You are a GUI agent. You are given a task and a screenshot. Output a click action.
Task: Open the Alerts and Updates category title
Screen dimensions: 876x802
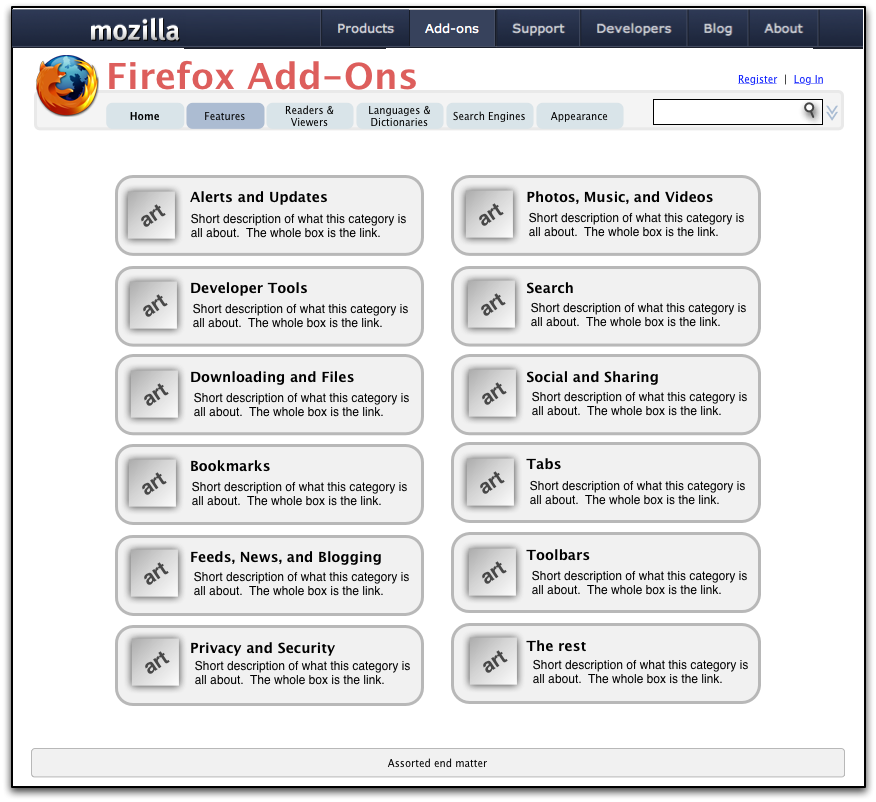(x=259, y=197)
